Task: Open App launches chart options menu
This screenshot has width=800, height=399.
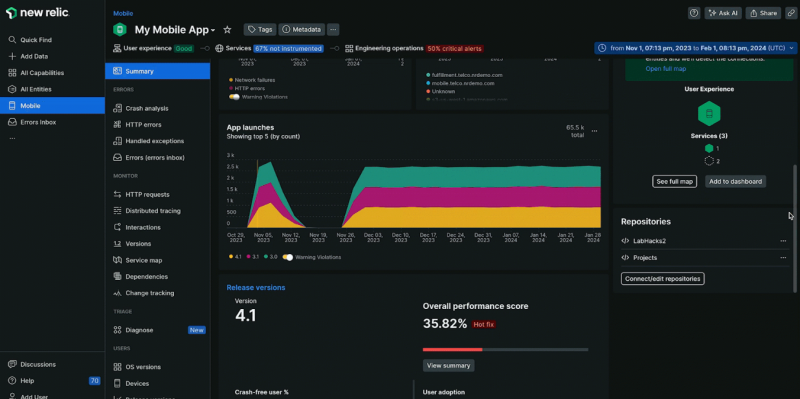Action: tap(594, 131)
